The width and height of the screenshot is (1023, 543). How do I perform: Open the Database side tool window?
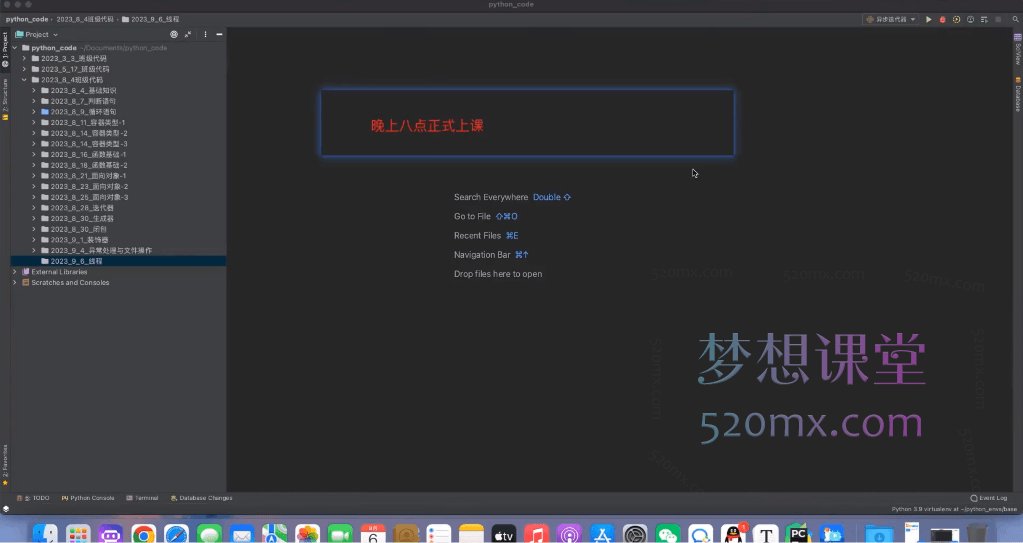tap(1017, 95)
